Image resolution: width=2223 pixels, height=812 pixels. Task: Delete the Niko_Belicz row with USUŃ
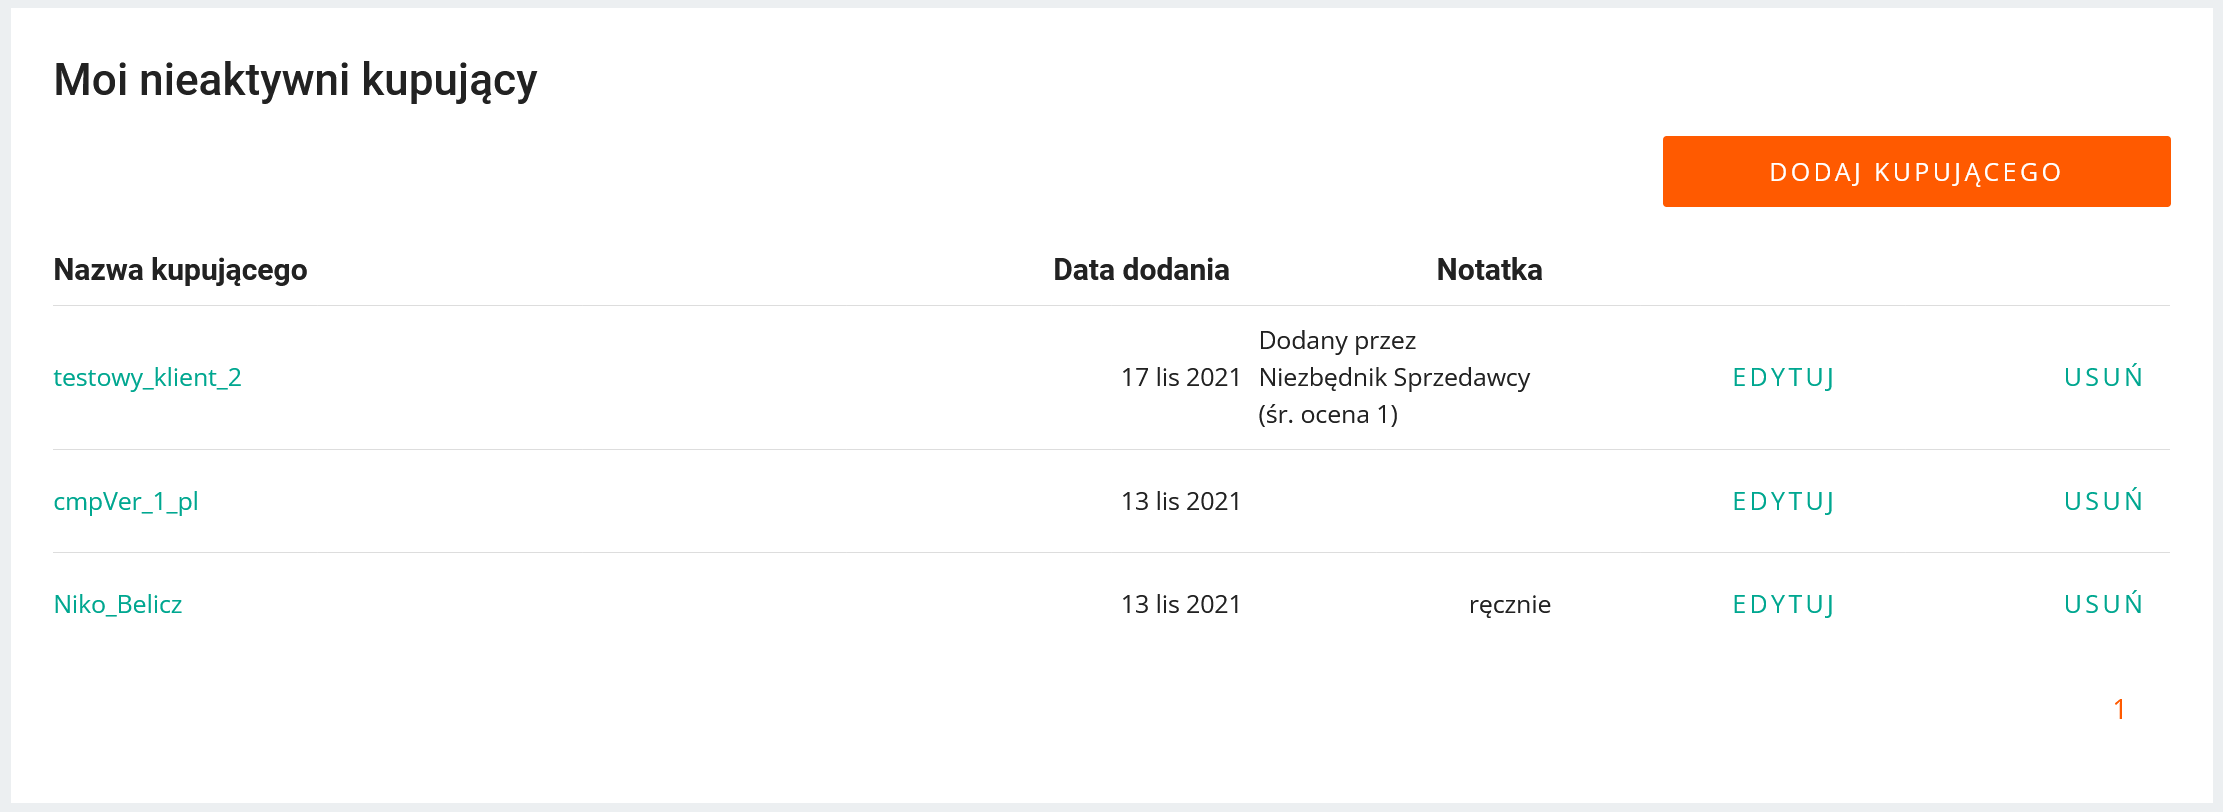point(2103,605)
